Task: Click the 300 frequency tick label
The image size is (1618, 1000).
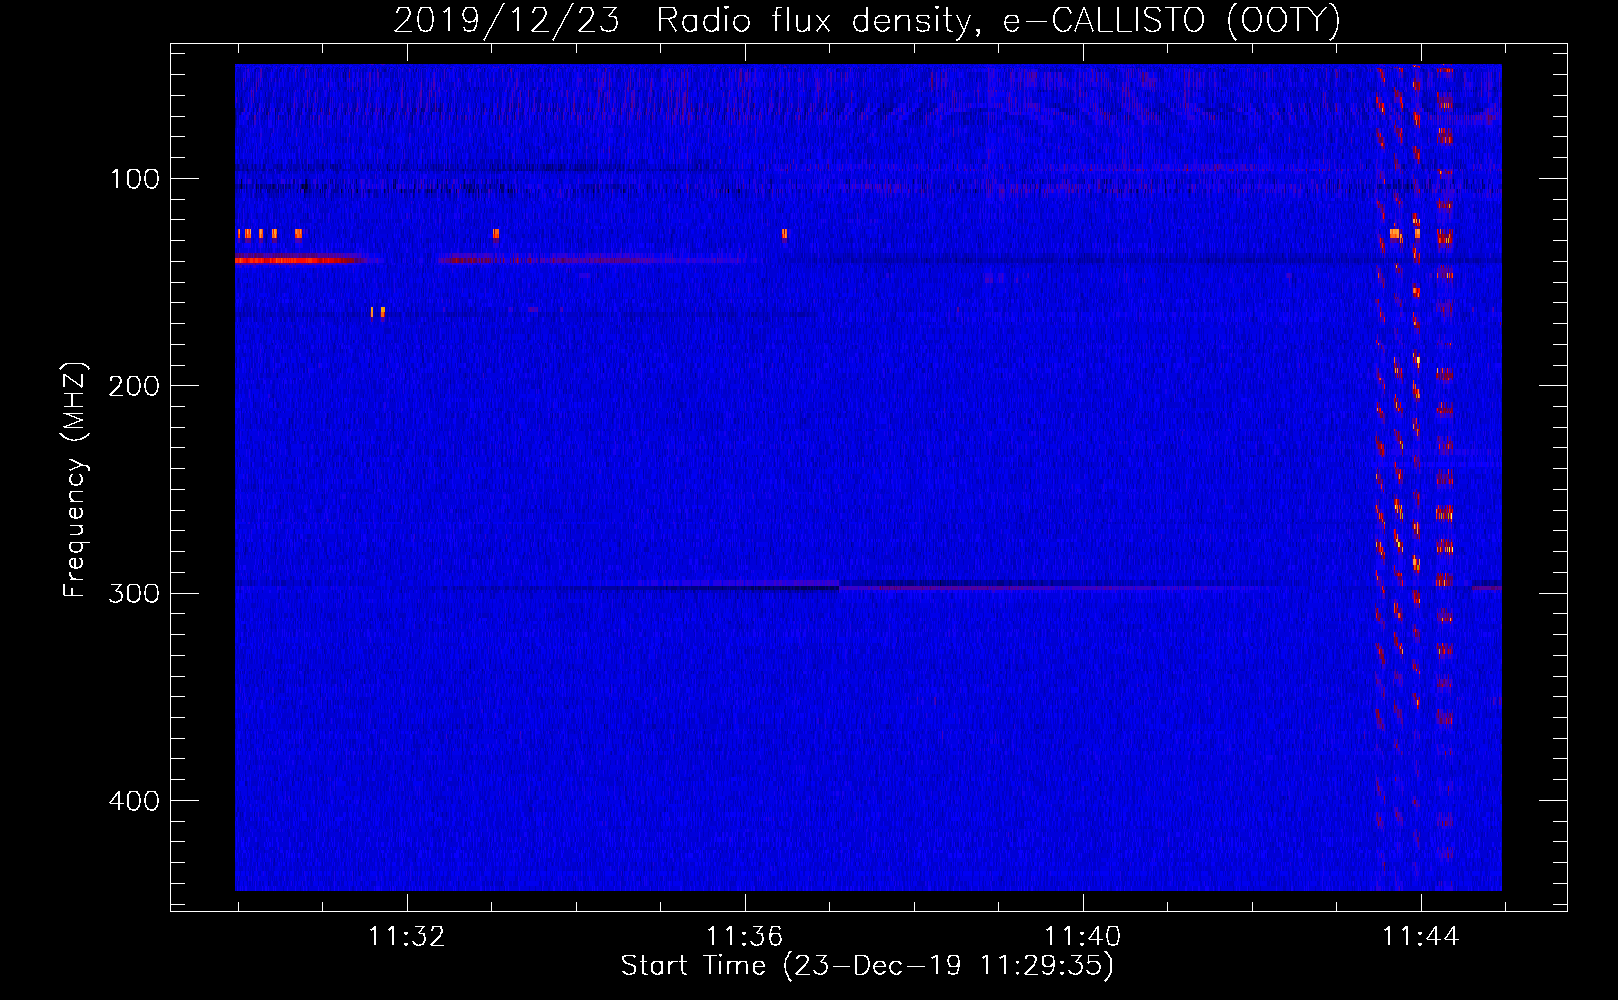Action: coord(134,593)
